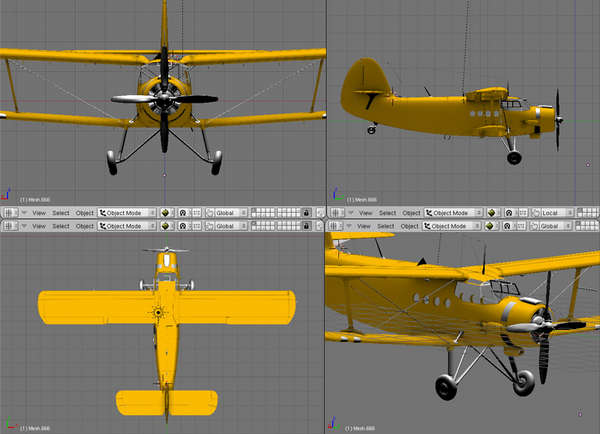Open draw type shading selector, top-view header
Image resolution: width=600 pixels, height=434 pixels.
(167, 226)
